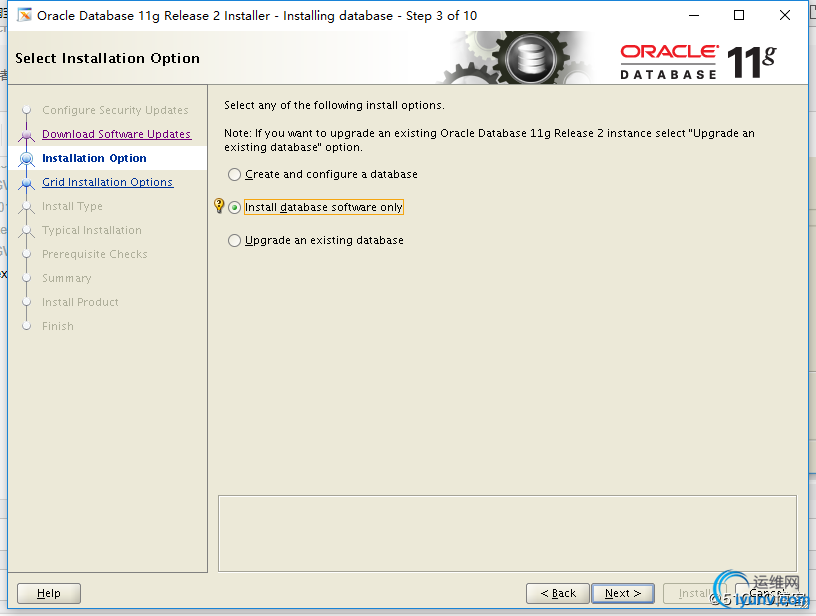Open Download Software Updates step link
816x616 pixels.
pos(117,134)
